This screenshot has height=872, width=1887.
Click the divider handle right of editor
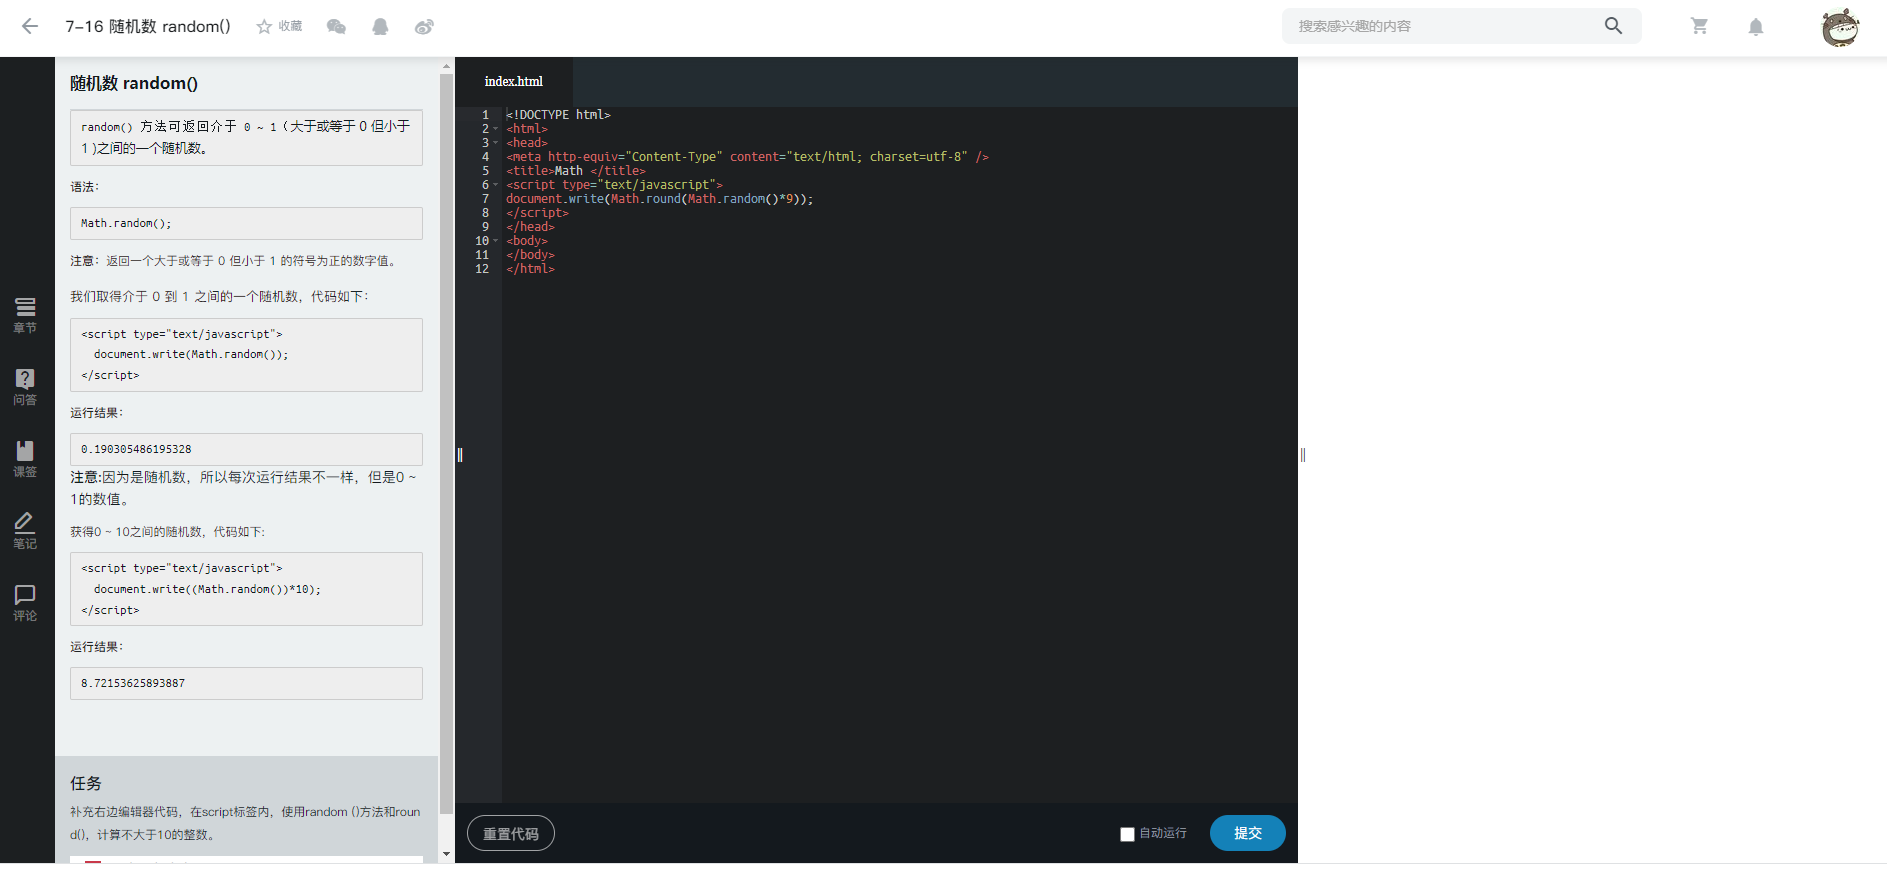point(1303,455)
